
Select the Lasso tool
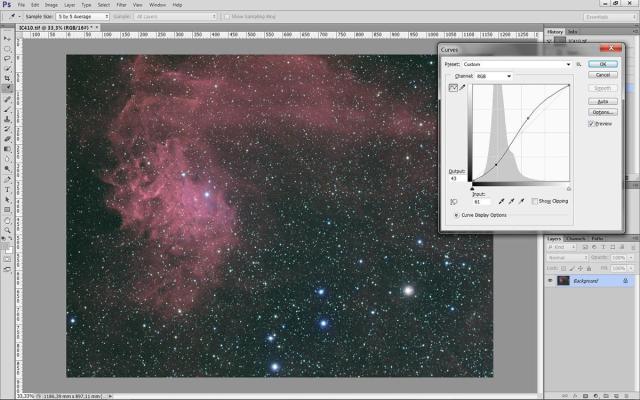(7, 57)
